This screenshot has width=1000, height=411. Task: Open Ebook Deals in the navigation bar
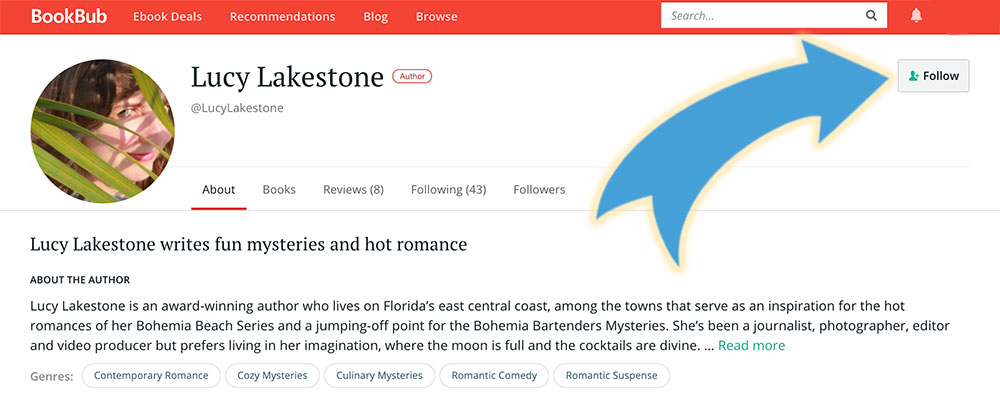168,17
